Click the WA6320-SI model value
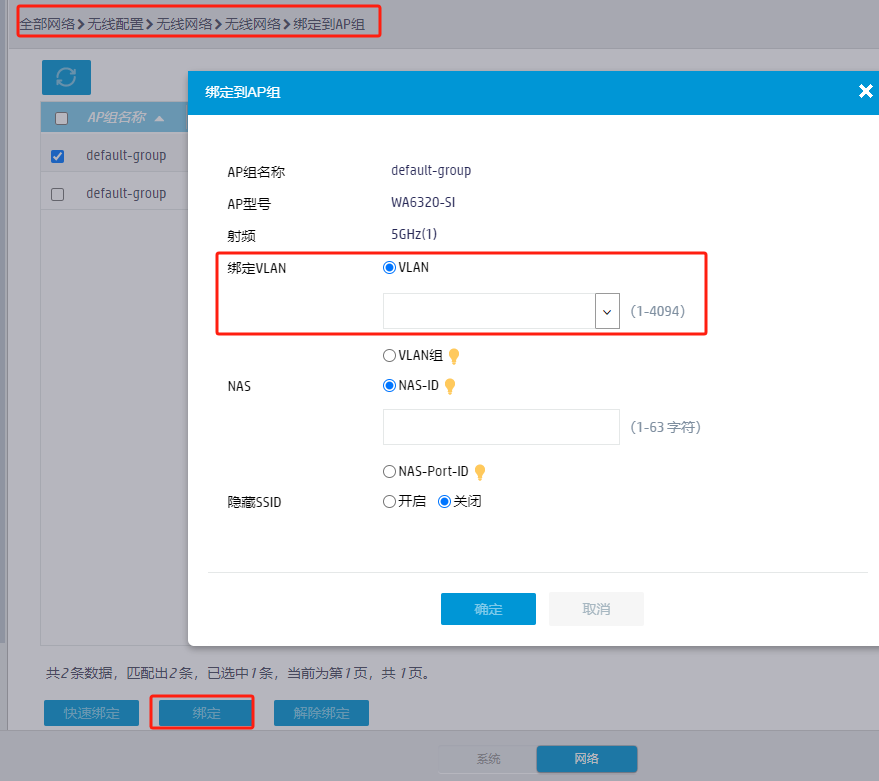 423,202
